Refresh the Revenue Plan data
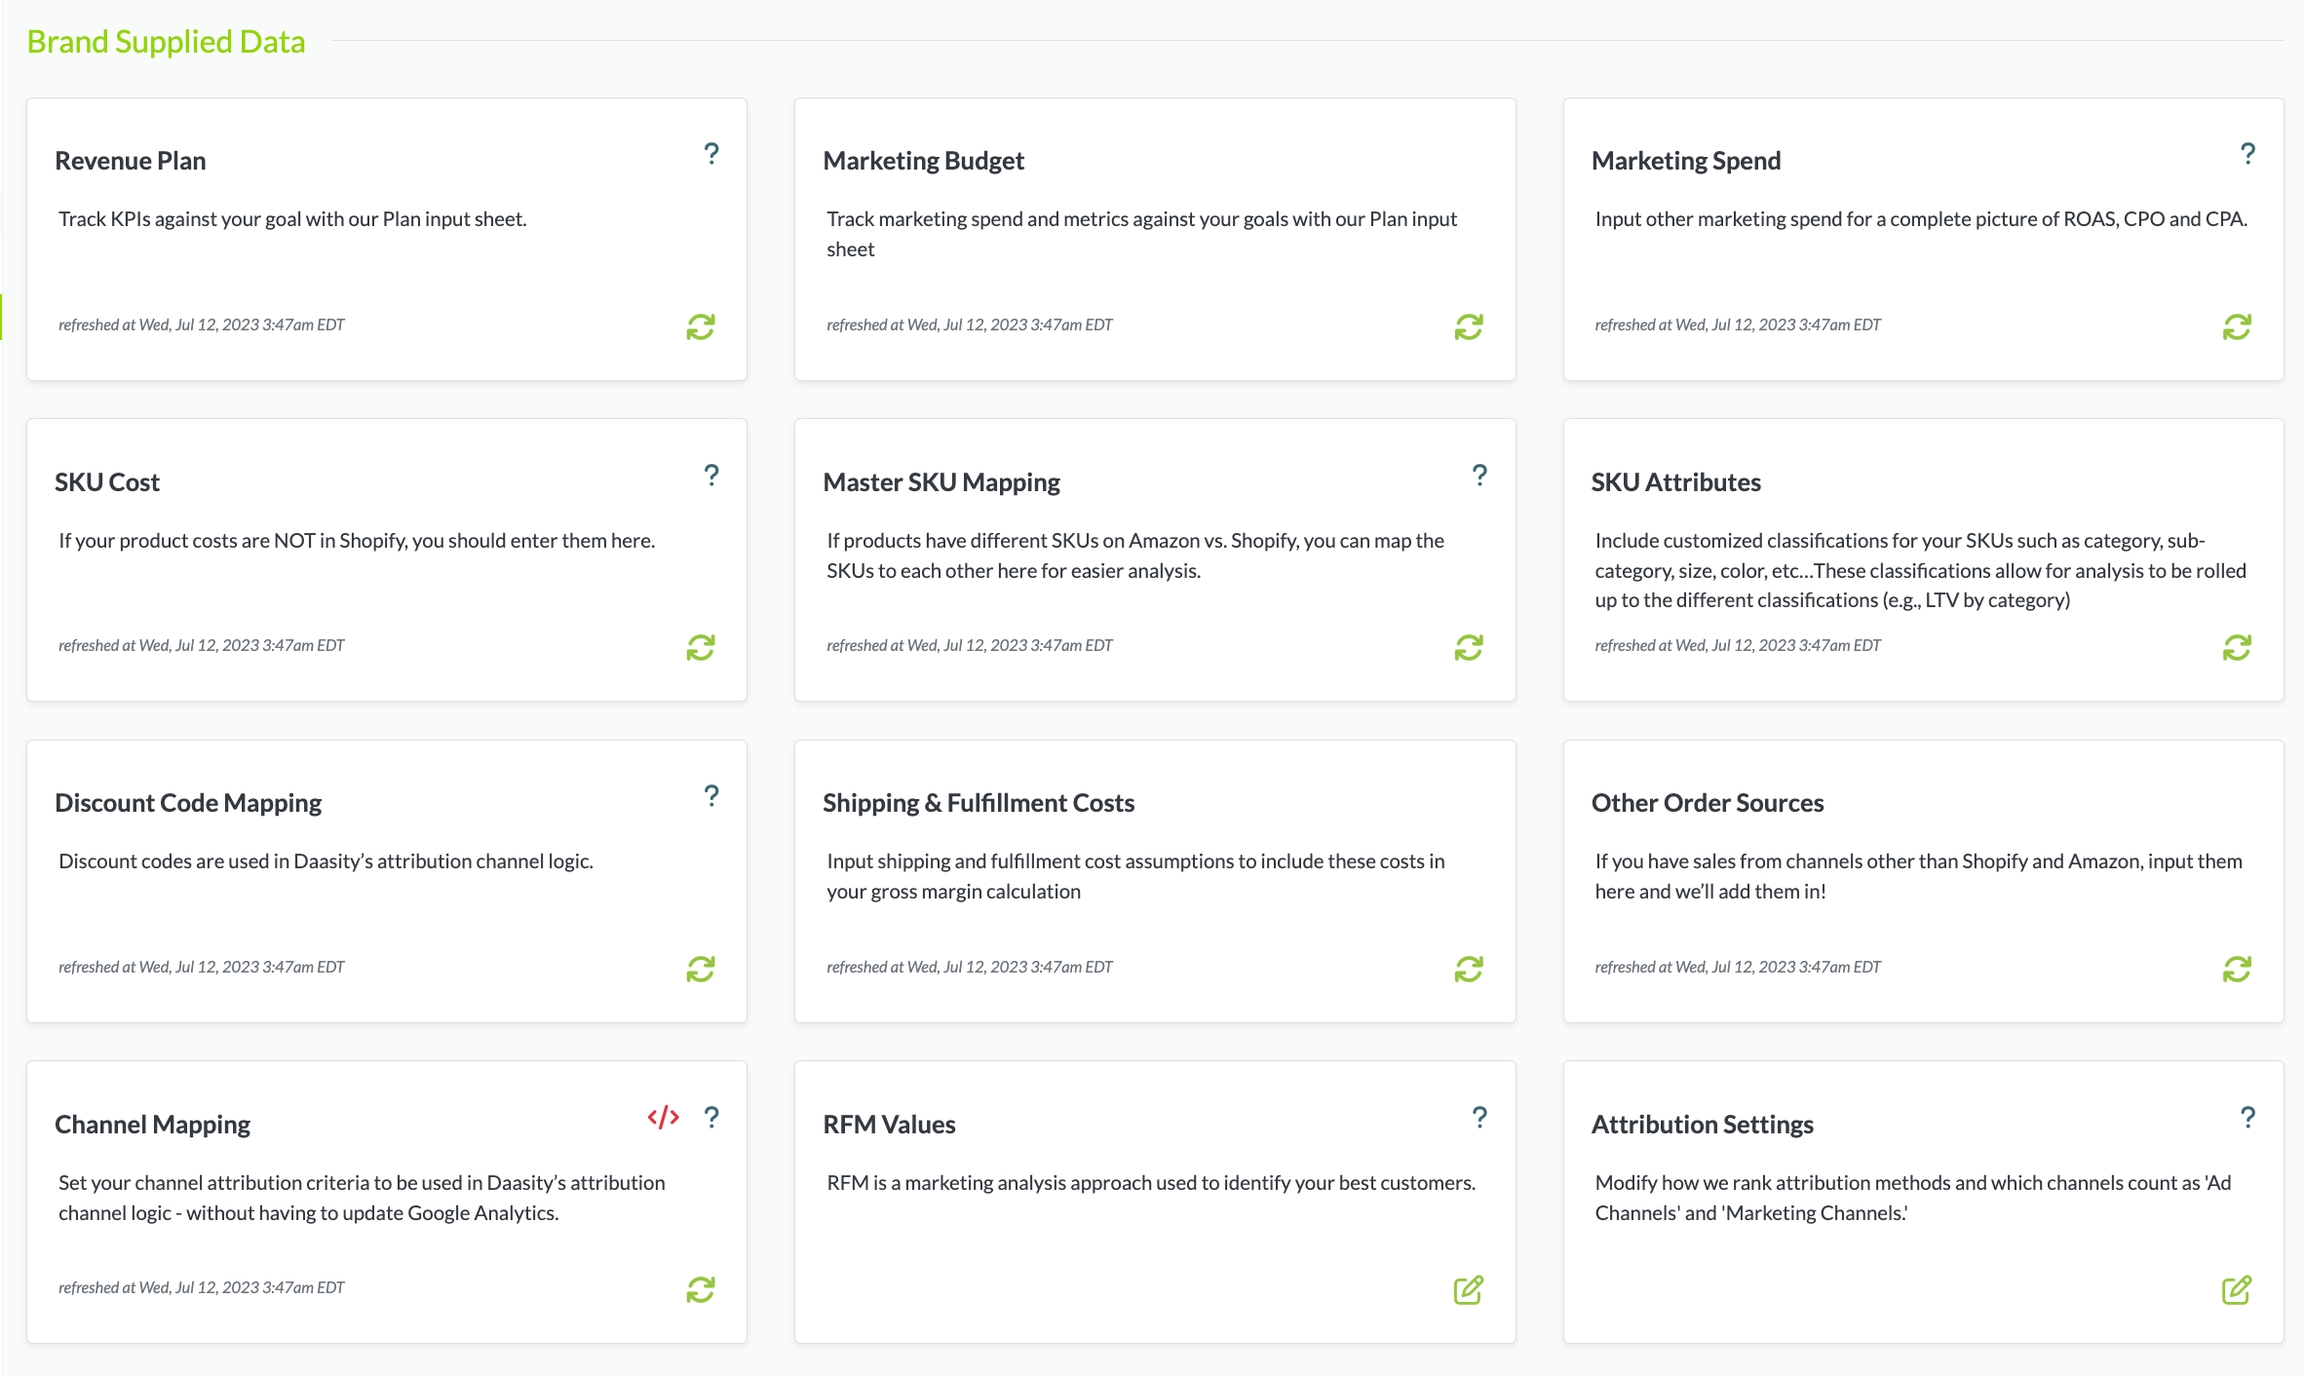2304x1376 pixels. click(x=700, y=327)
